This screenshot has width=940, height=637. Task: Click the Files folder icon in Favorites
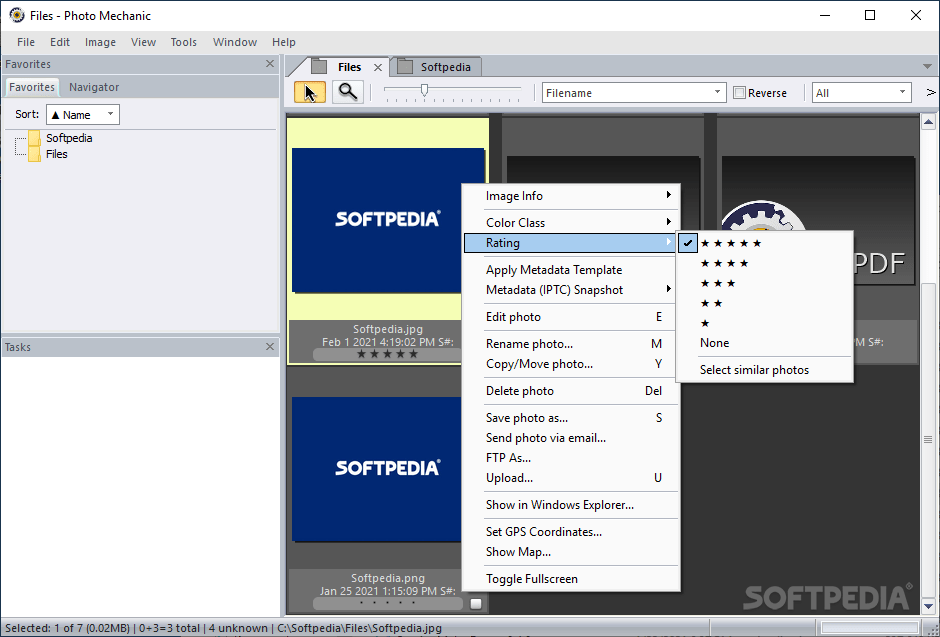point(34,155)
